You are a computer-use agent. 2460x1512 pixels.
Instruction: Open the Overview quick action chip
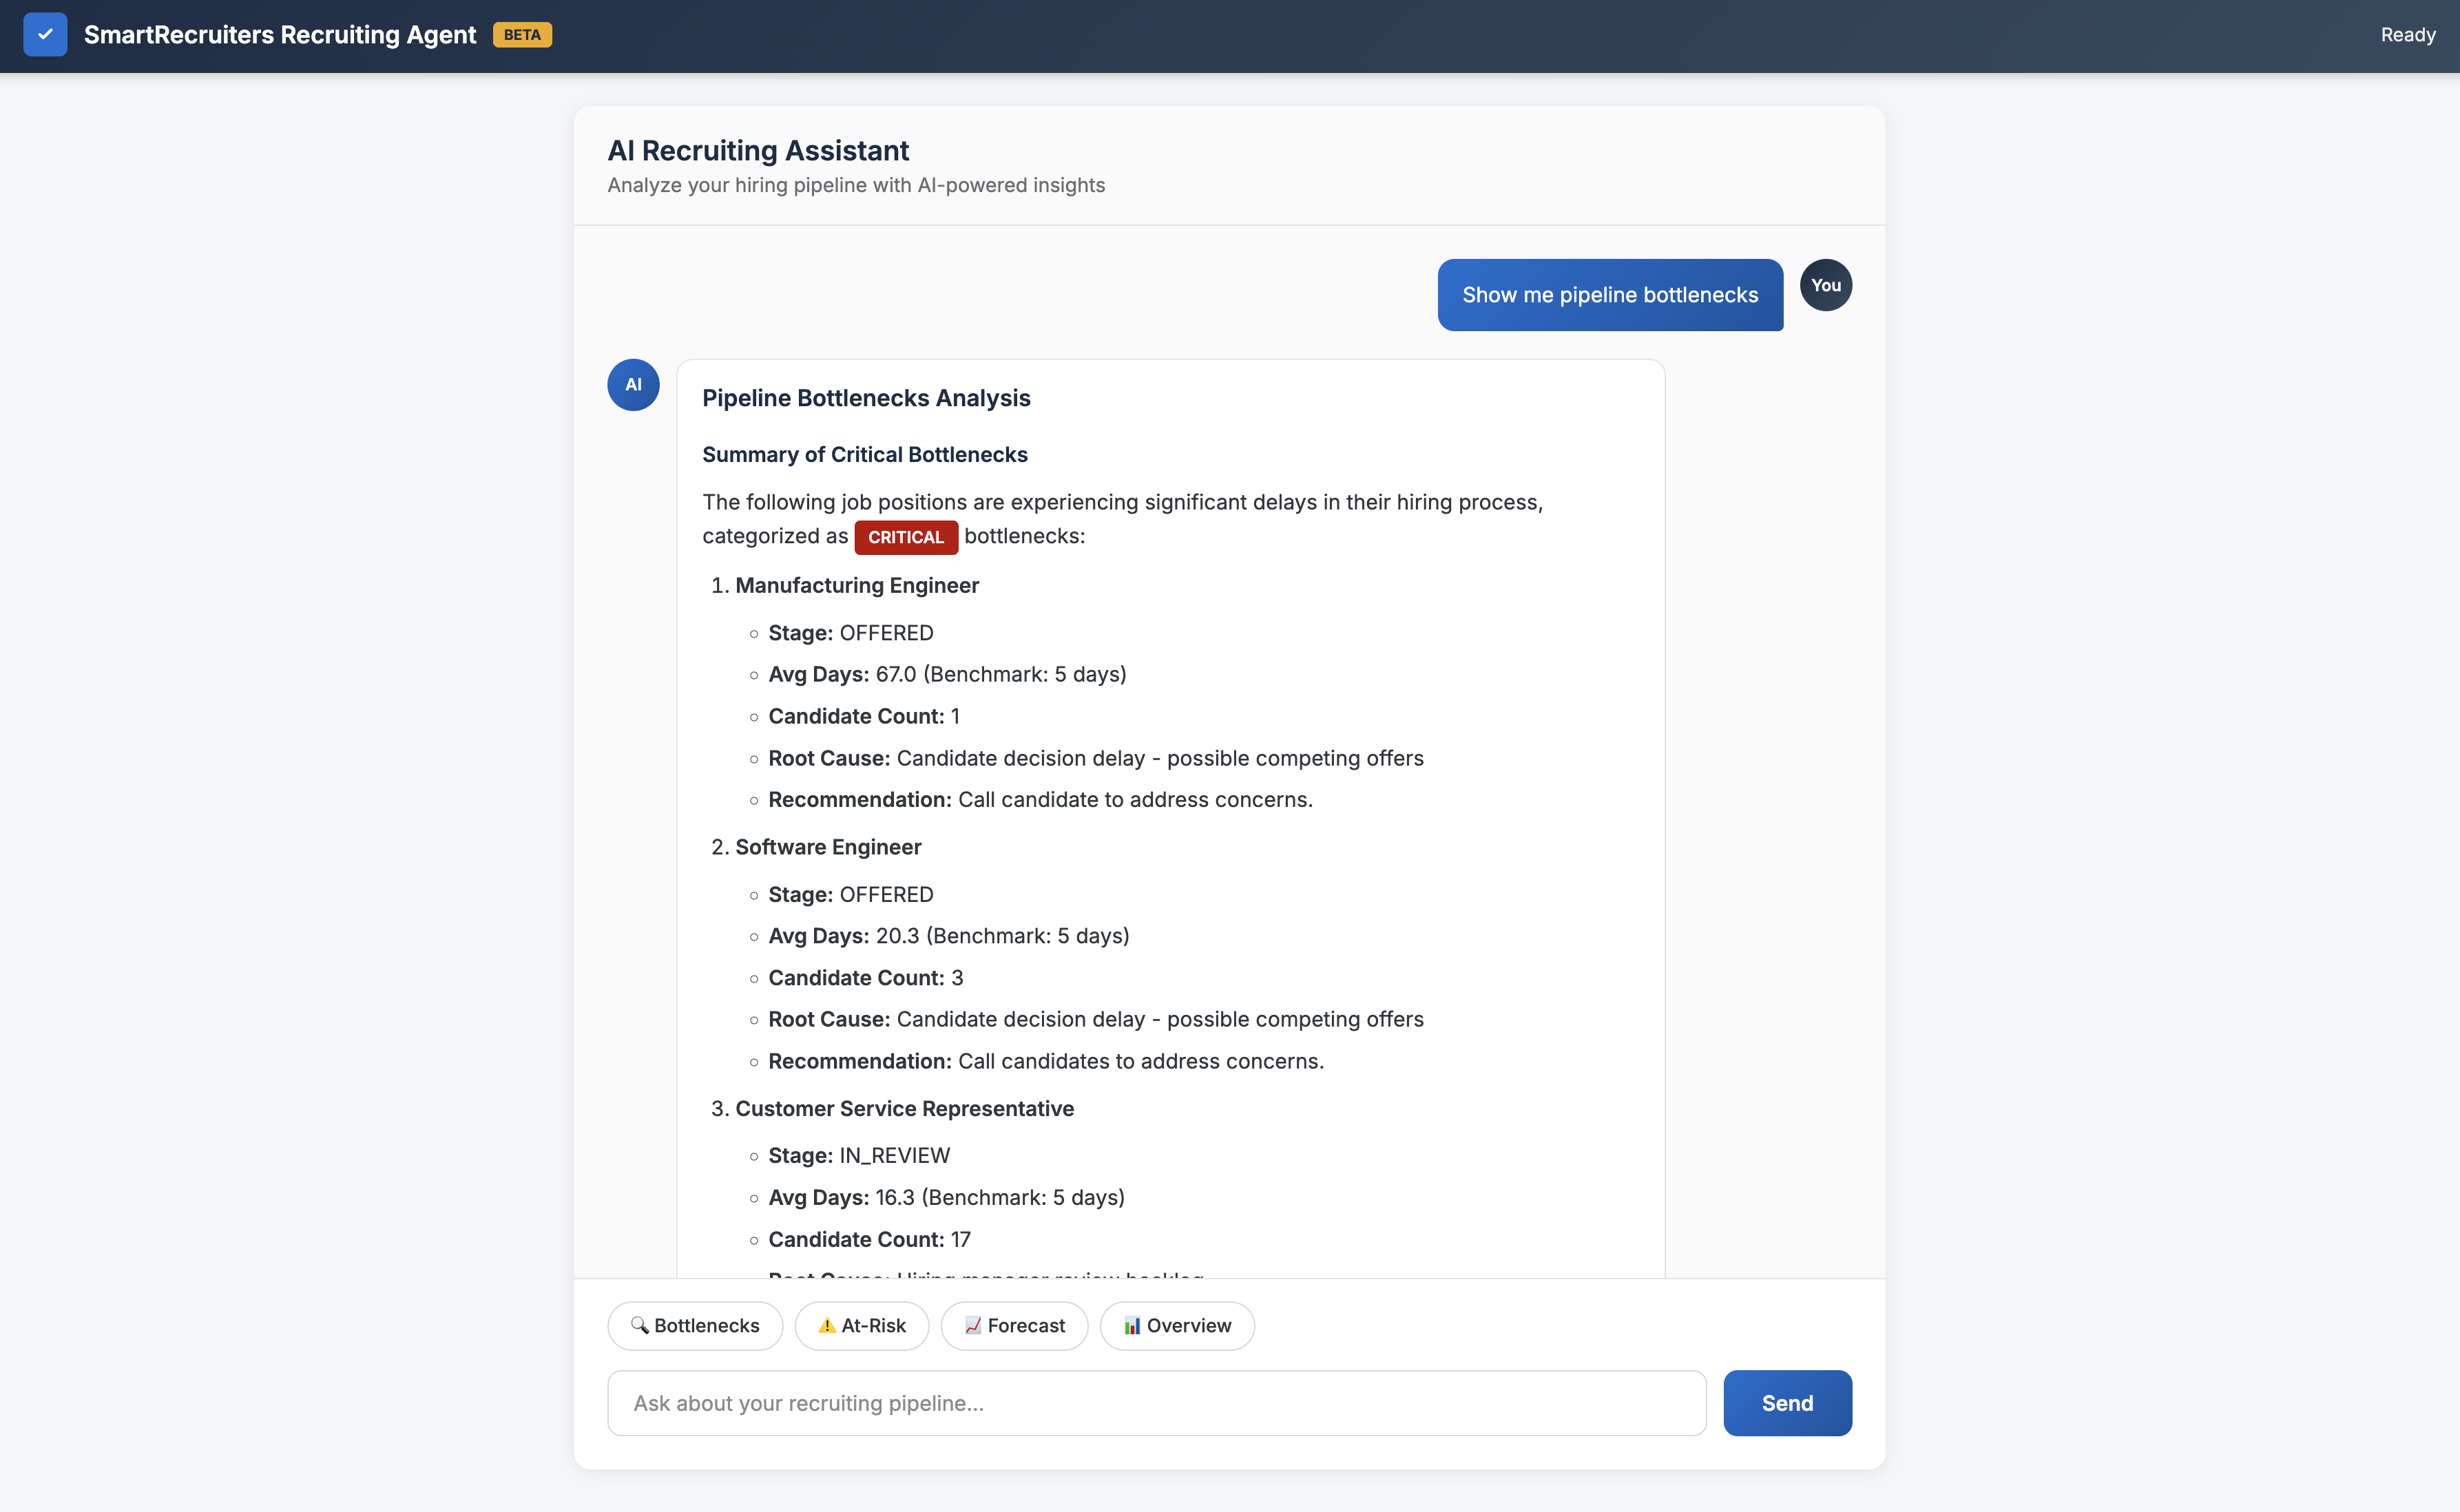click(x=1177, y=1325)
